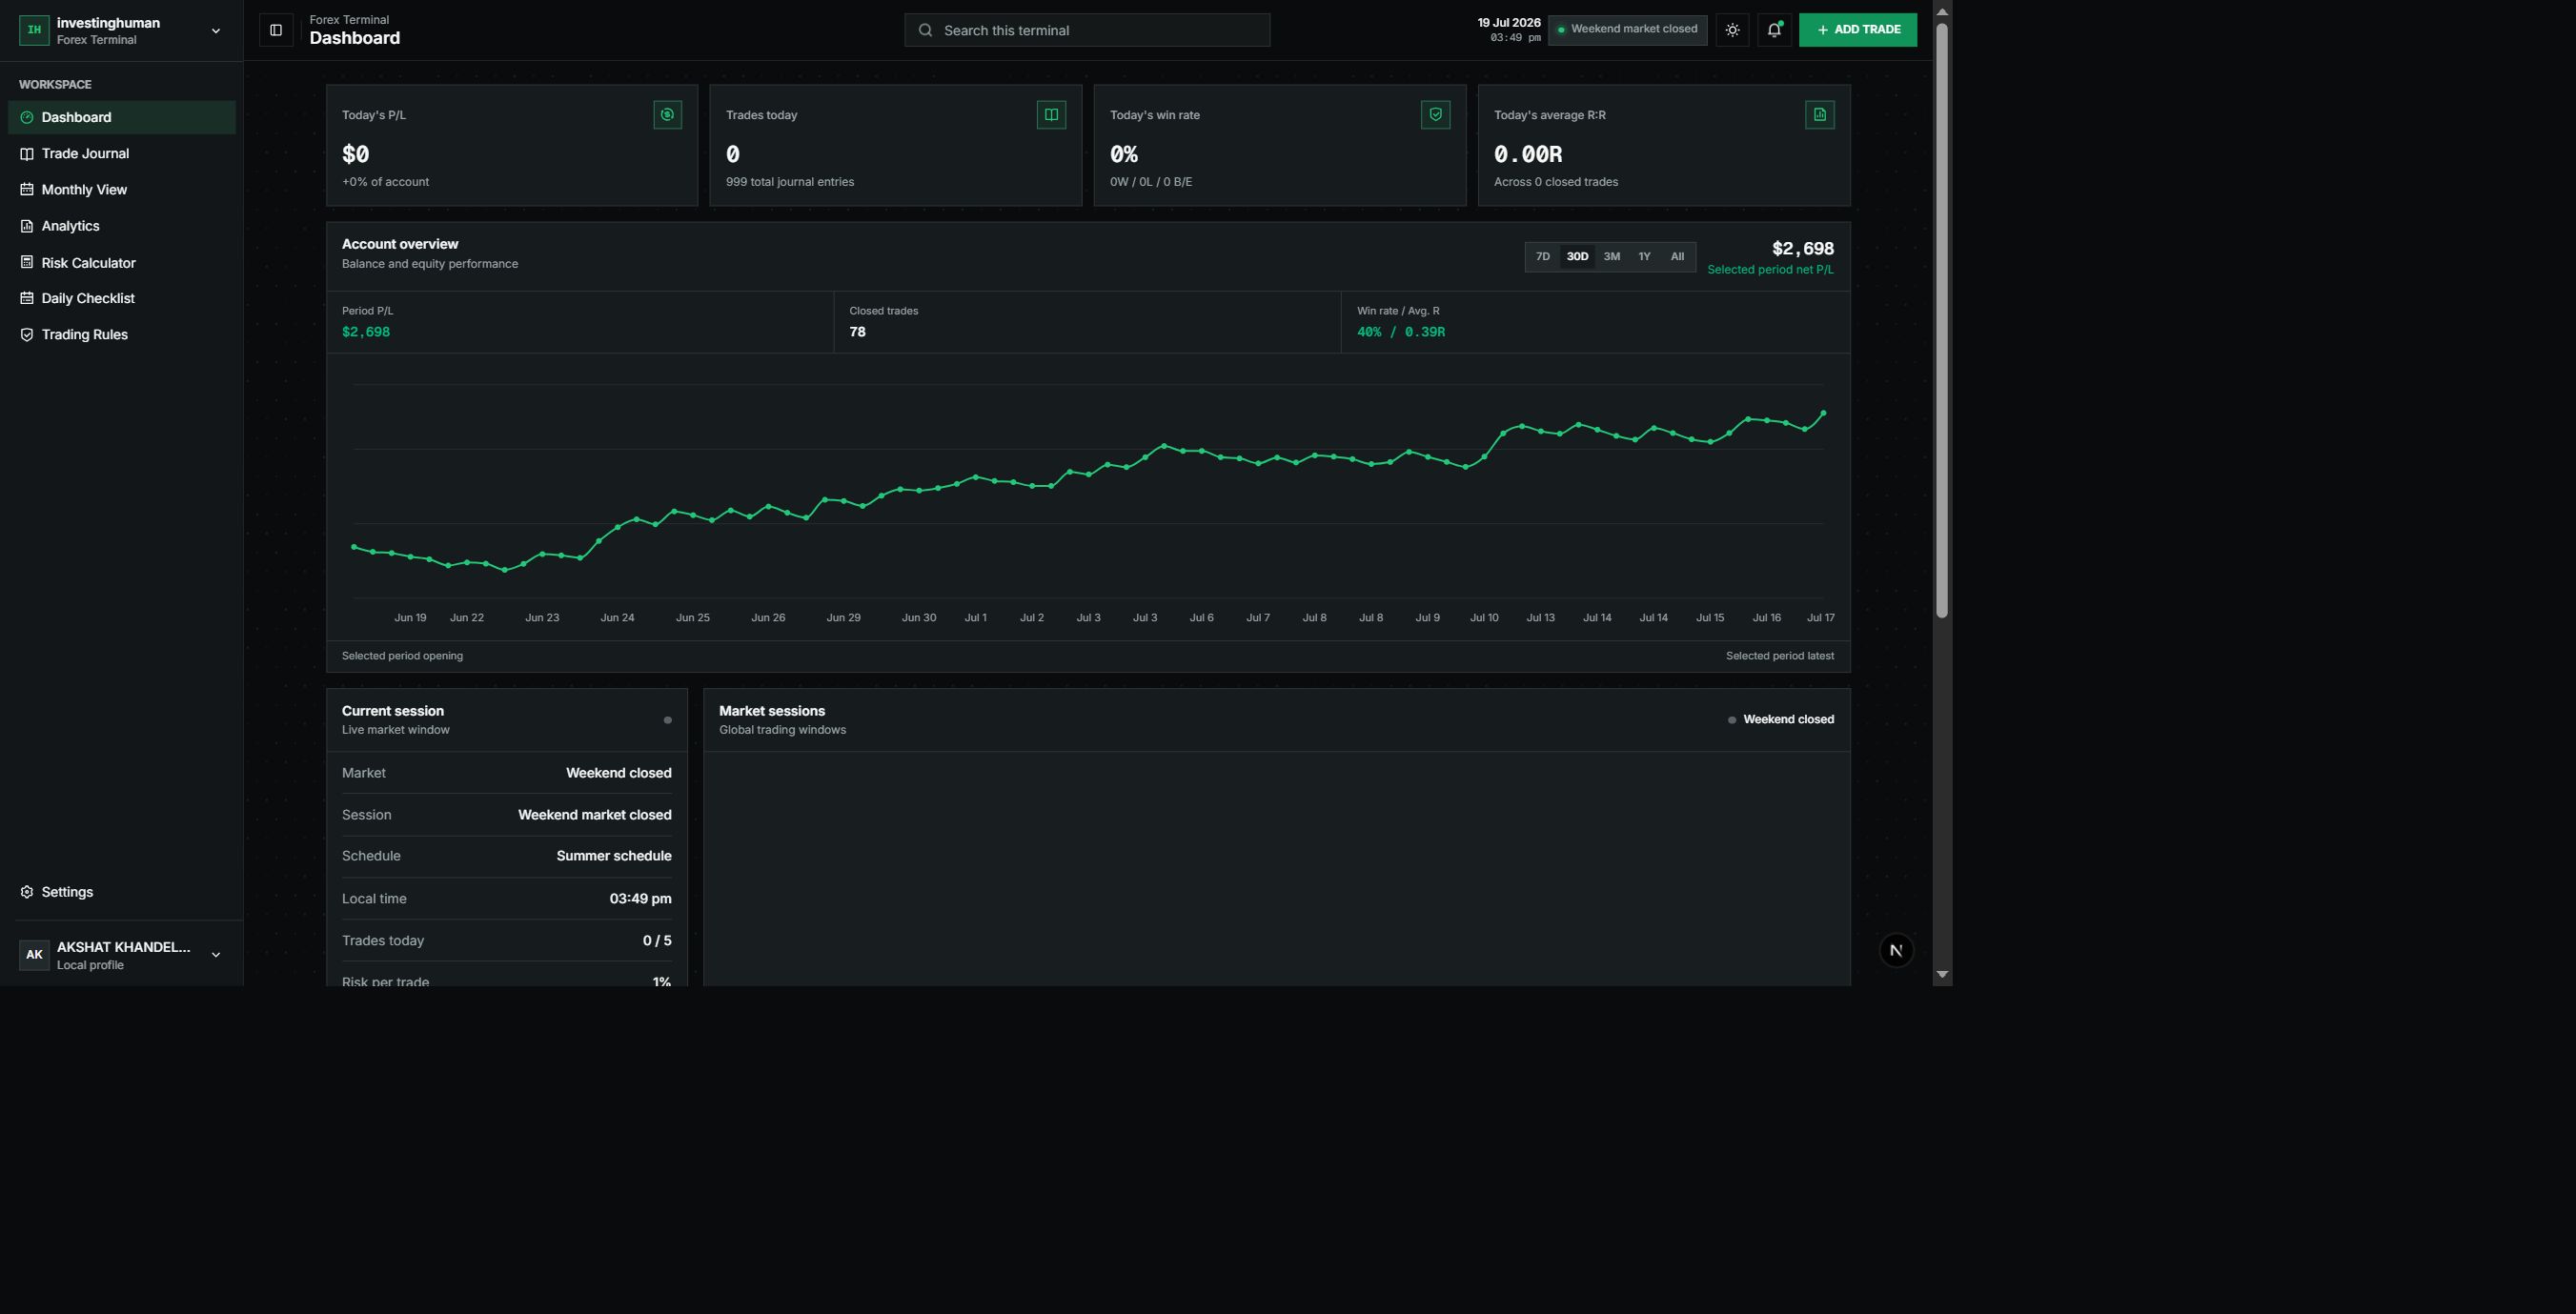Click the 40% / 0.39R win rate value
This screenshot has width=2576, height=1314.
pos(1400,332)
